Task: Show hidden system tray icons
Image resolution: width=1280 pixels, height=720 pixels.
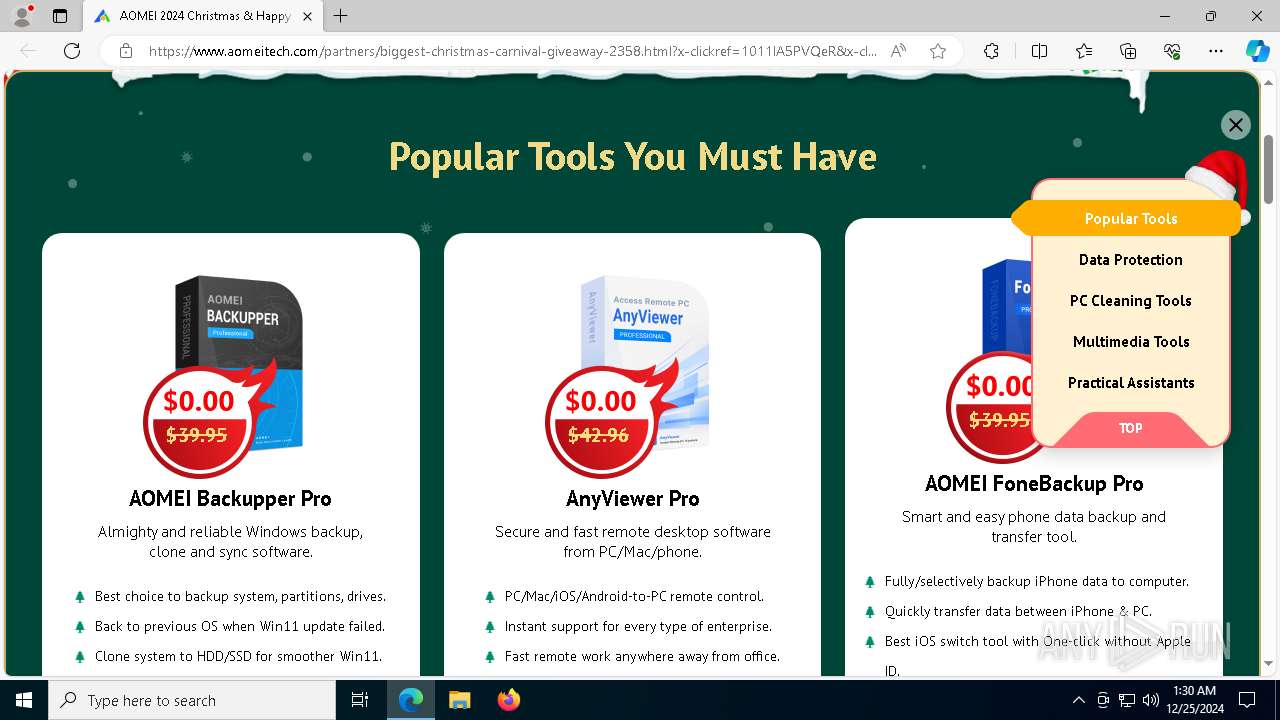Action: [x=1078, y=700]
